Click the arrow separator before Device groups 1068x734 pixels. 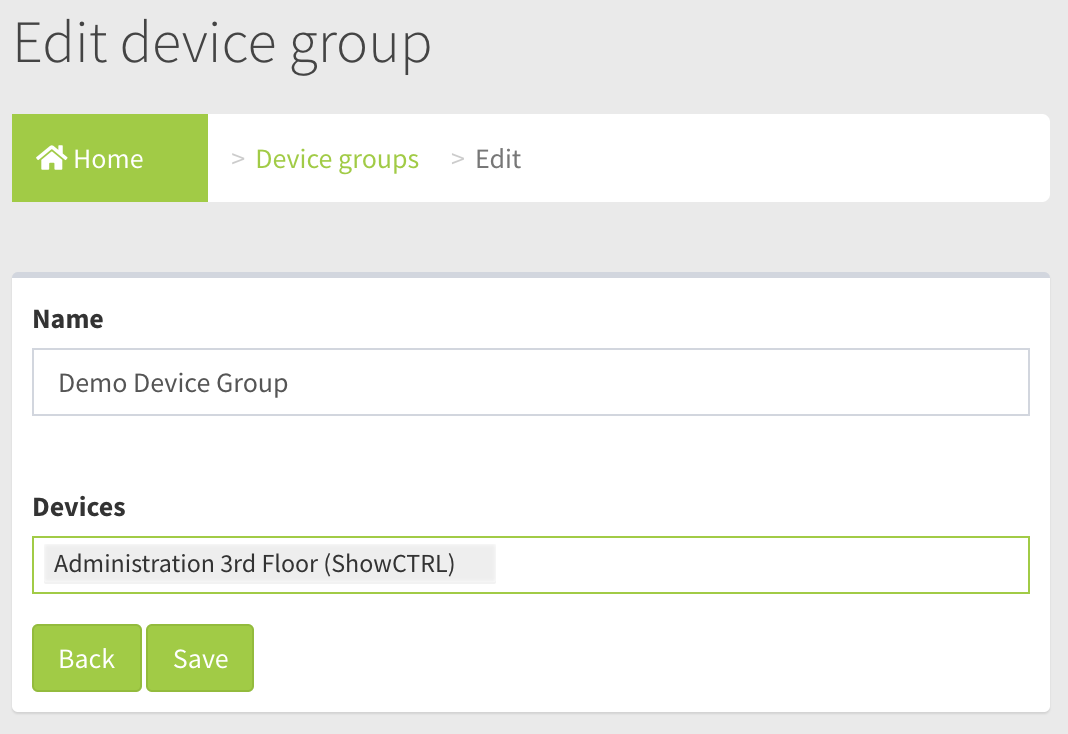pos(238,159)
